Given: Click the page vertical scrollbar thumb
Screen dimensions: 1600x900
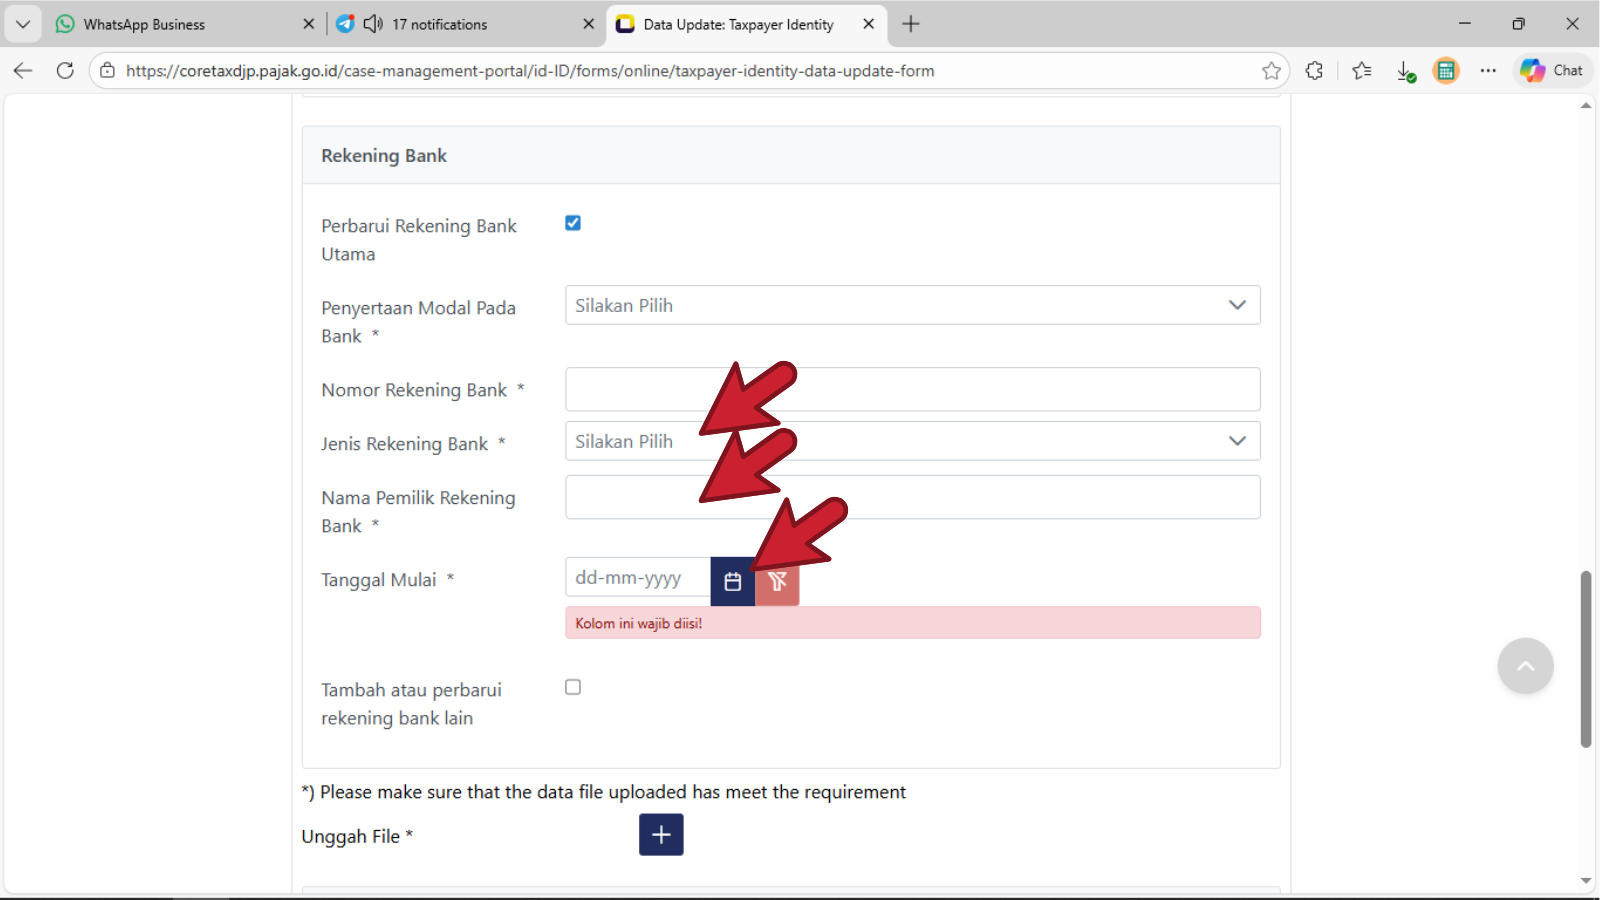Looking at the screenshot, I should point(1585,660).
